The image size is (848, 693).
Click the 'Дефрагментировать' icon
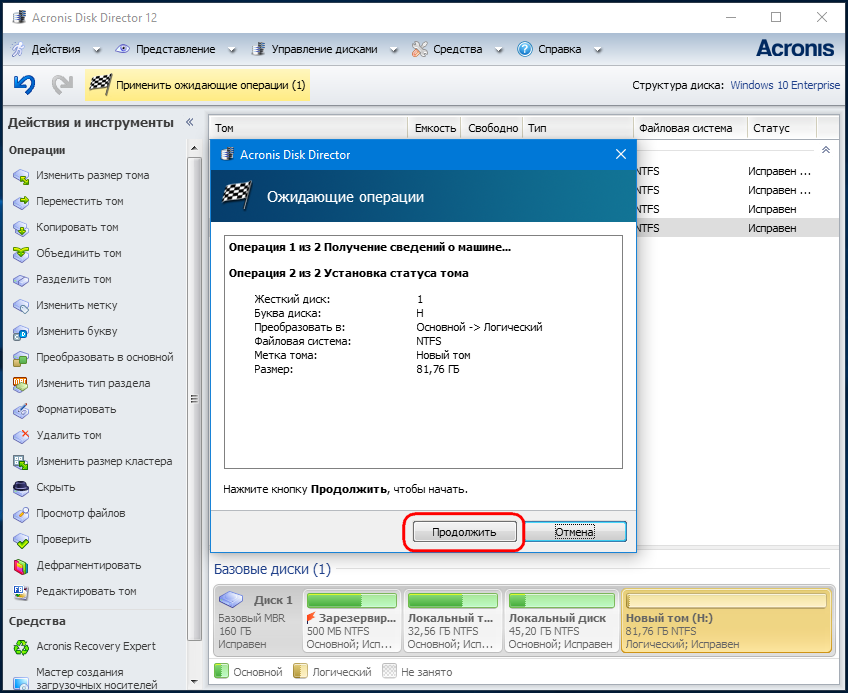[x=22, y=566]
